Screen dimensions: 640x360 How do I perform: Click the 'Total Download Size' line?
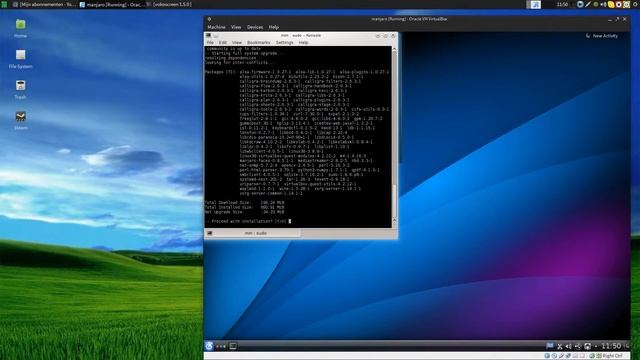[x=244, y=202]
